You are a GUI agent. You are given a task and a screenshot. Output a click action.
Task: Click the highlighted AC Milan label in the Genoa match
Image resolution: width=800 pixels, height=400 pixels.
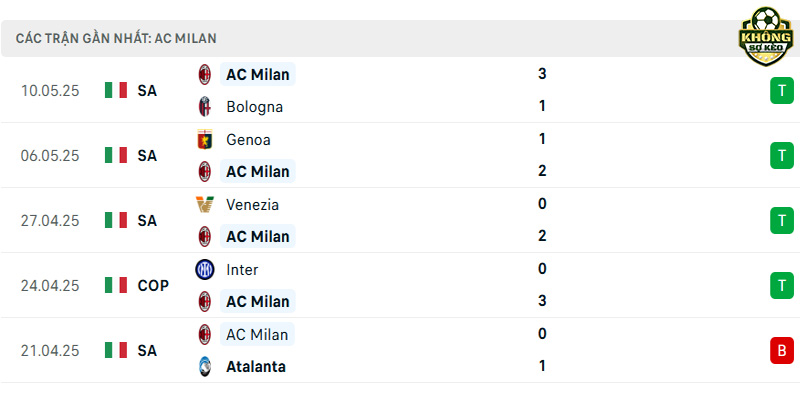click(258, 171)
